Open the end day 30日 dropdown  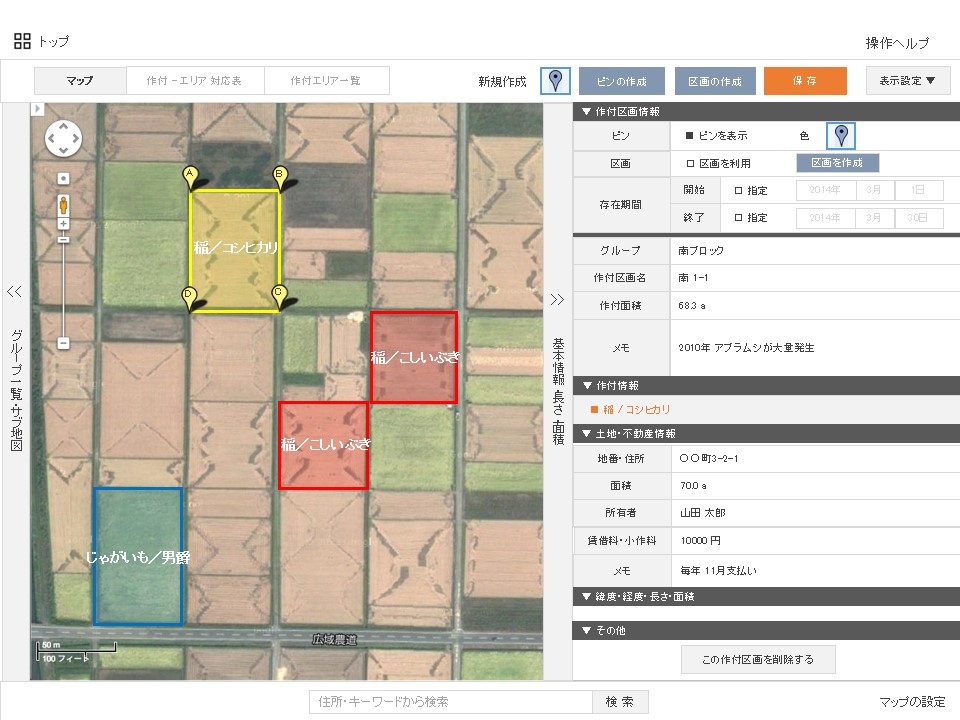[918, 217]
